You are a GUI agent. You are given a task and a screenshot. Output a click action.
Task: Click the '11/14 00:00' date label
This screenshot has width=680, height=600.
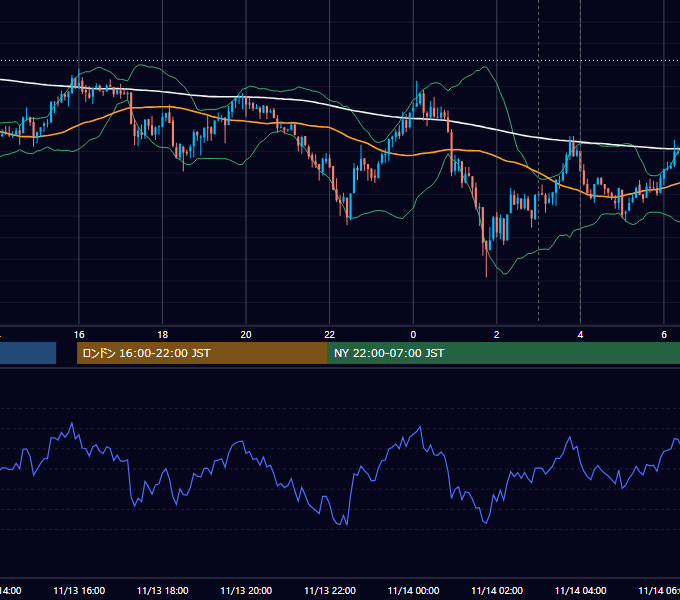point(413,591)
